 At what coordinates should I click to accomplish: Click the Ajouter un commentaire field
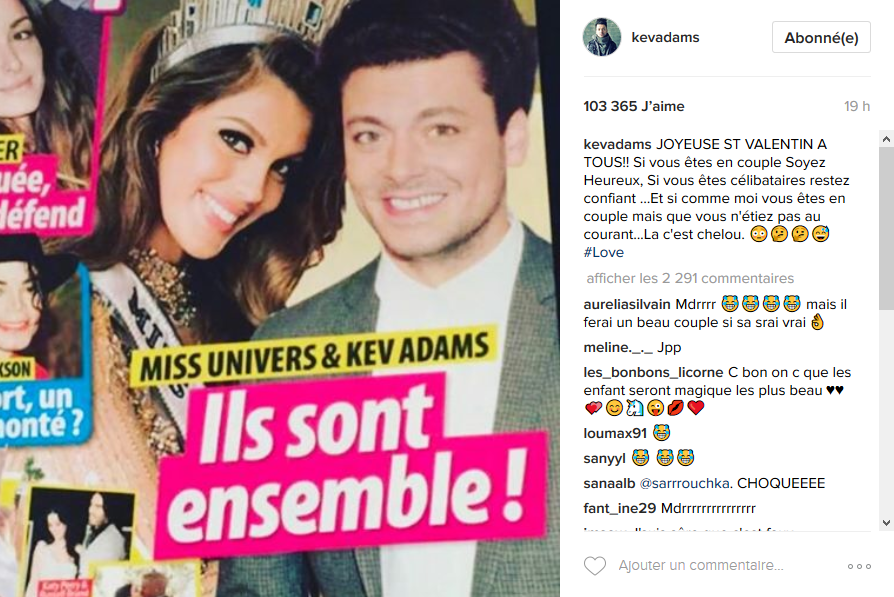[x=701, y=566]
